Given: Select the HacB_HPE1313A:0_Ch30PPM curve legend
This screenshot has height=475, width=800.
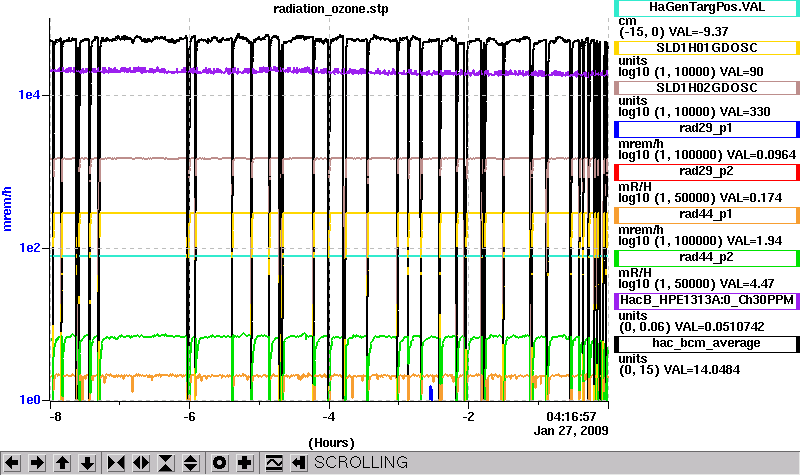Looking at the screenshot, I should coord(707,301).
